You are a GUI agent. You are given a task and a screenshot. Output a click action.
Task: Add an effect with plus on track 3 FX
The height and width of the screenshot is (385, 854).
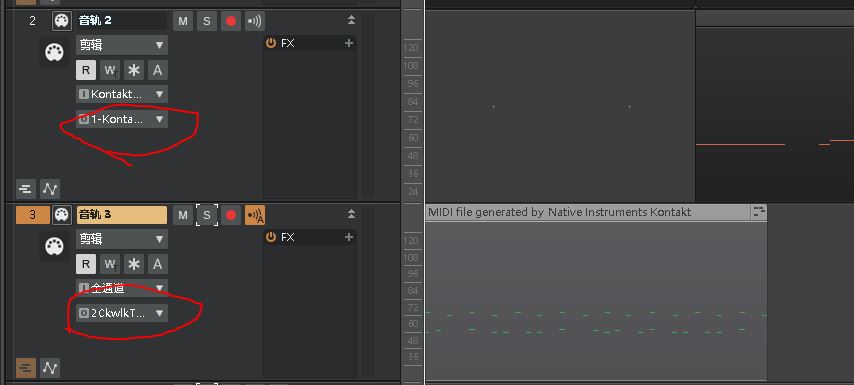(349, 237)
